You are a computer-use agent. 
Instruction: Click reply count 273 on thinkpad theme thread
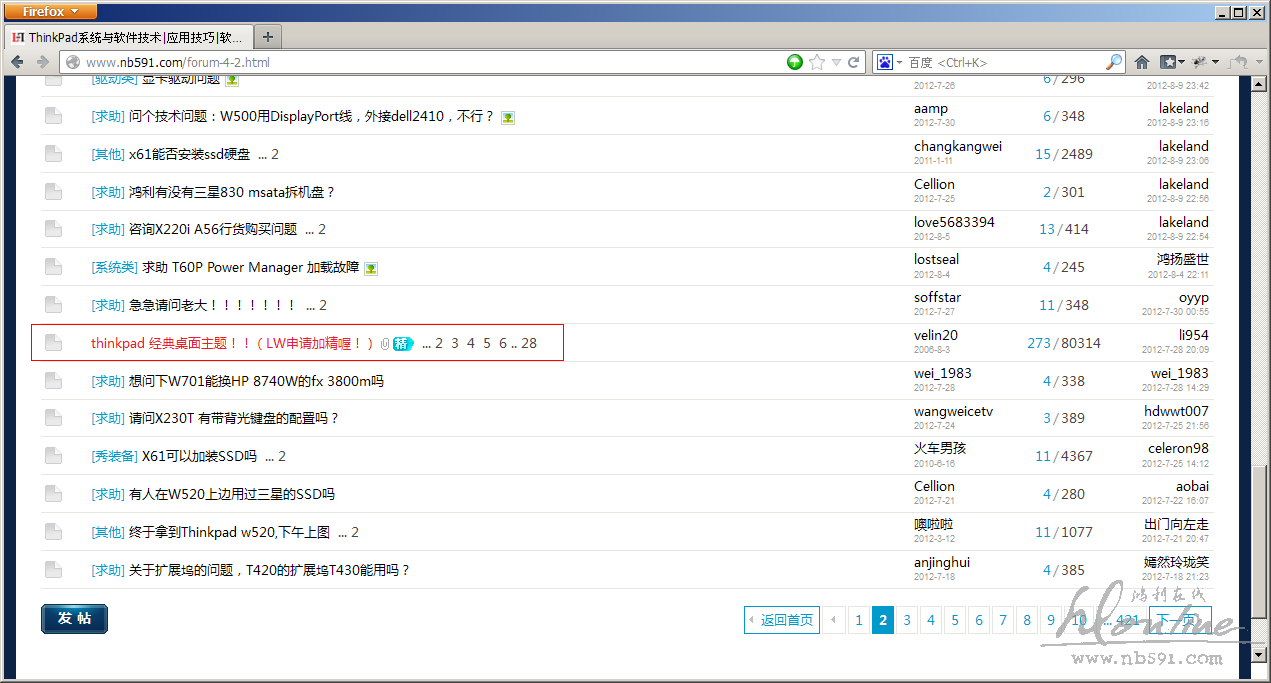coord(1038,343)
